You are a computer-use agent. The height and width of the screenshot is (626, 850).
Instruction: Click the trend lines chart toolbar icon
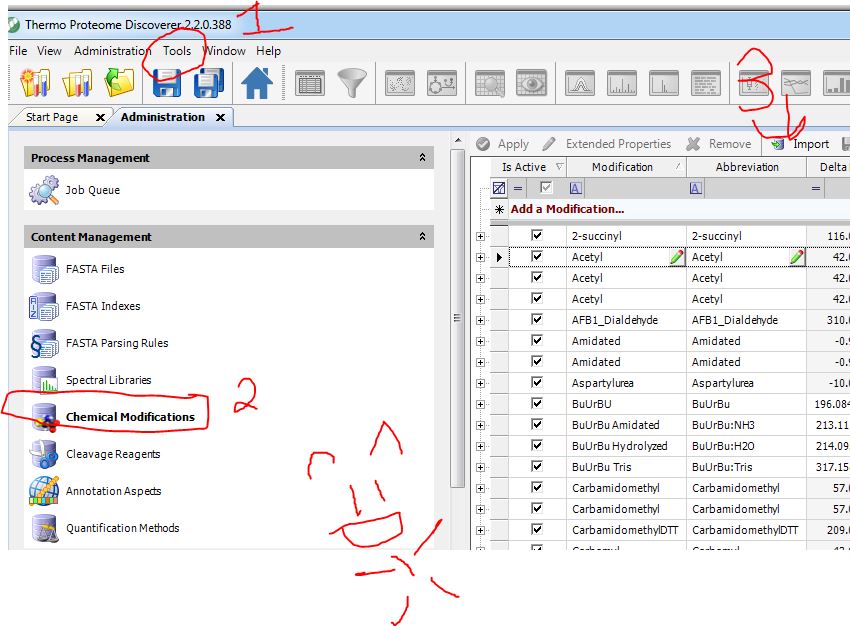796,83
